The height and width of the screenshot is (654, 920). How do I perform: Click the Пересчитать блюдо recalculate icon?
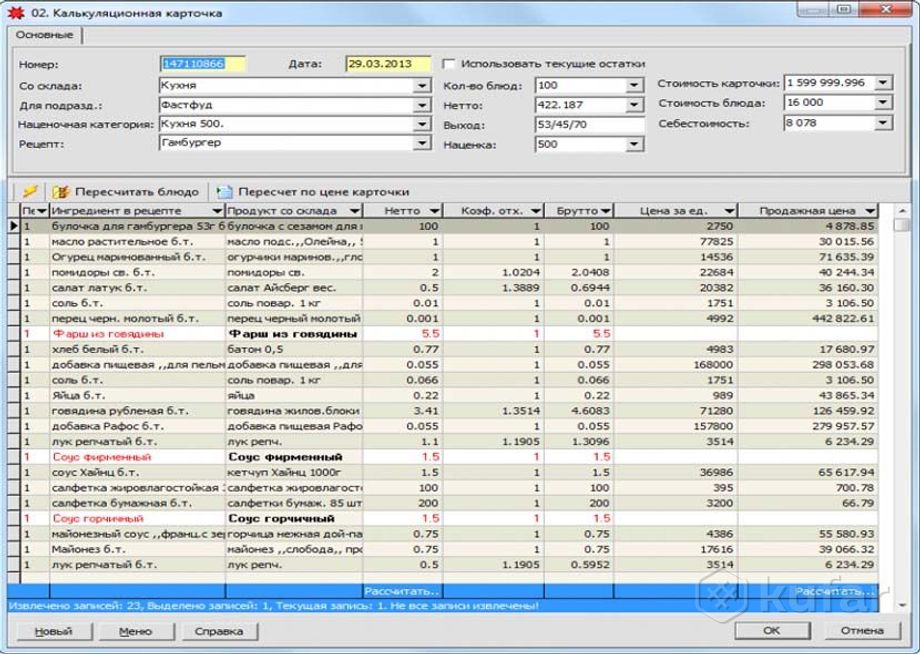pos(61,190)
